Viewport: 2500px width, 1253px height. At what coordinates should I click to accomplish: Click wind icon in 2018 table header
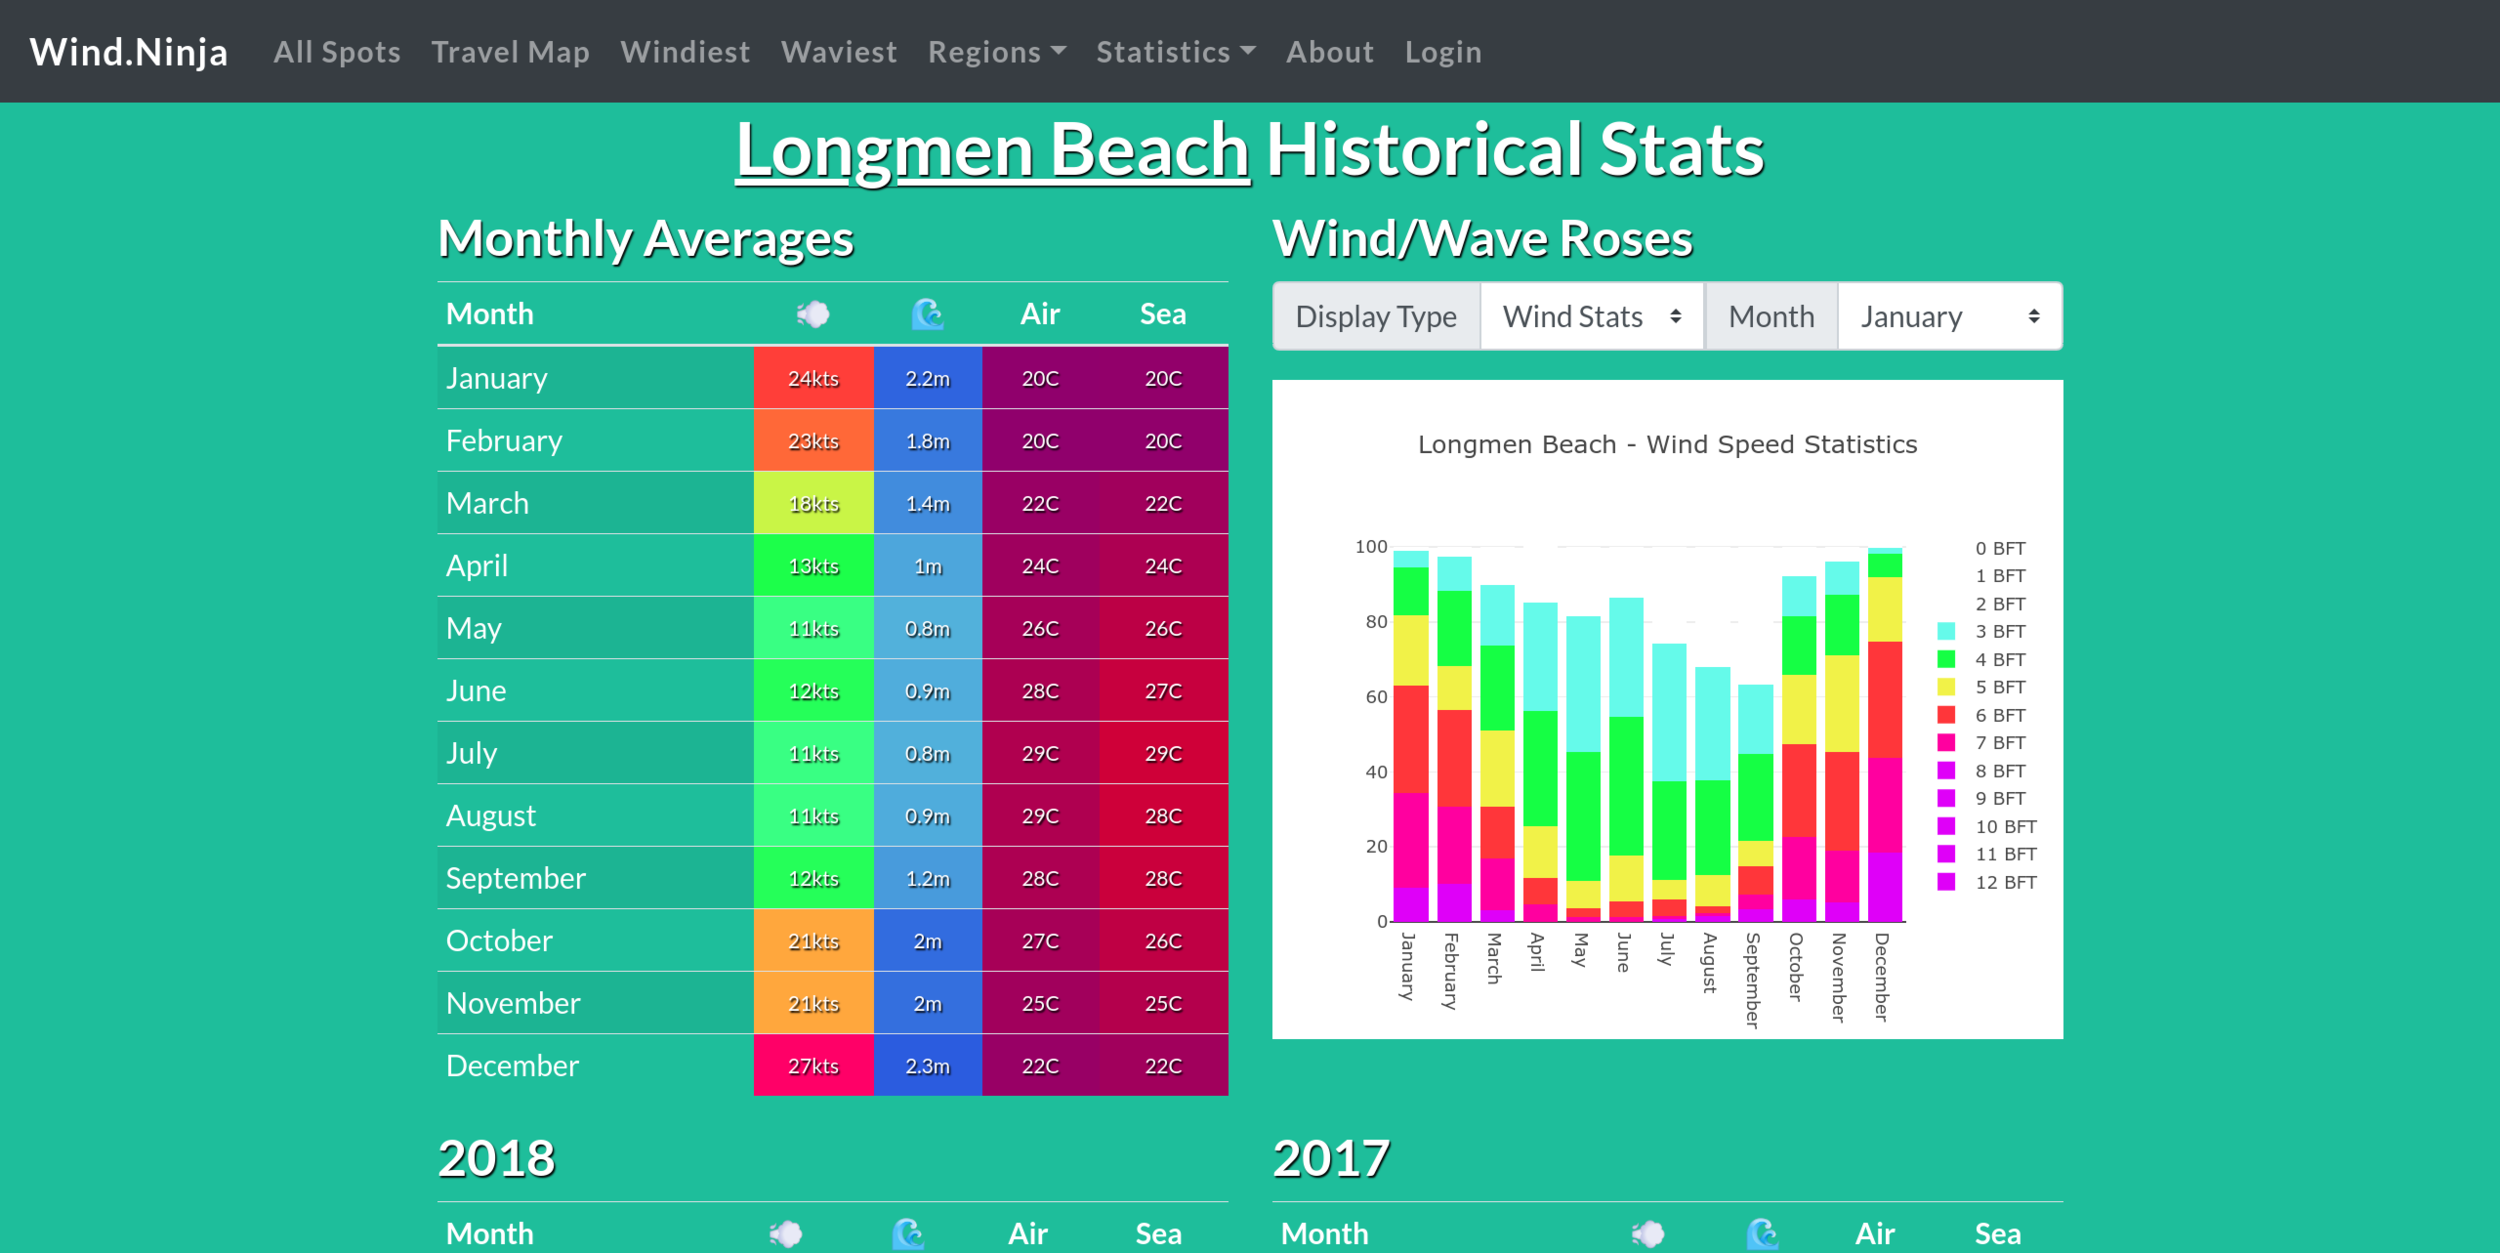(x=786, y=1233)
